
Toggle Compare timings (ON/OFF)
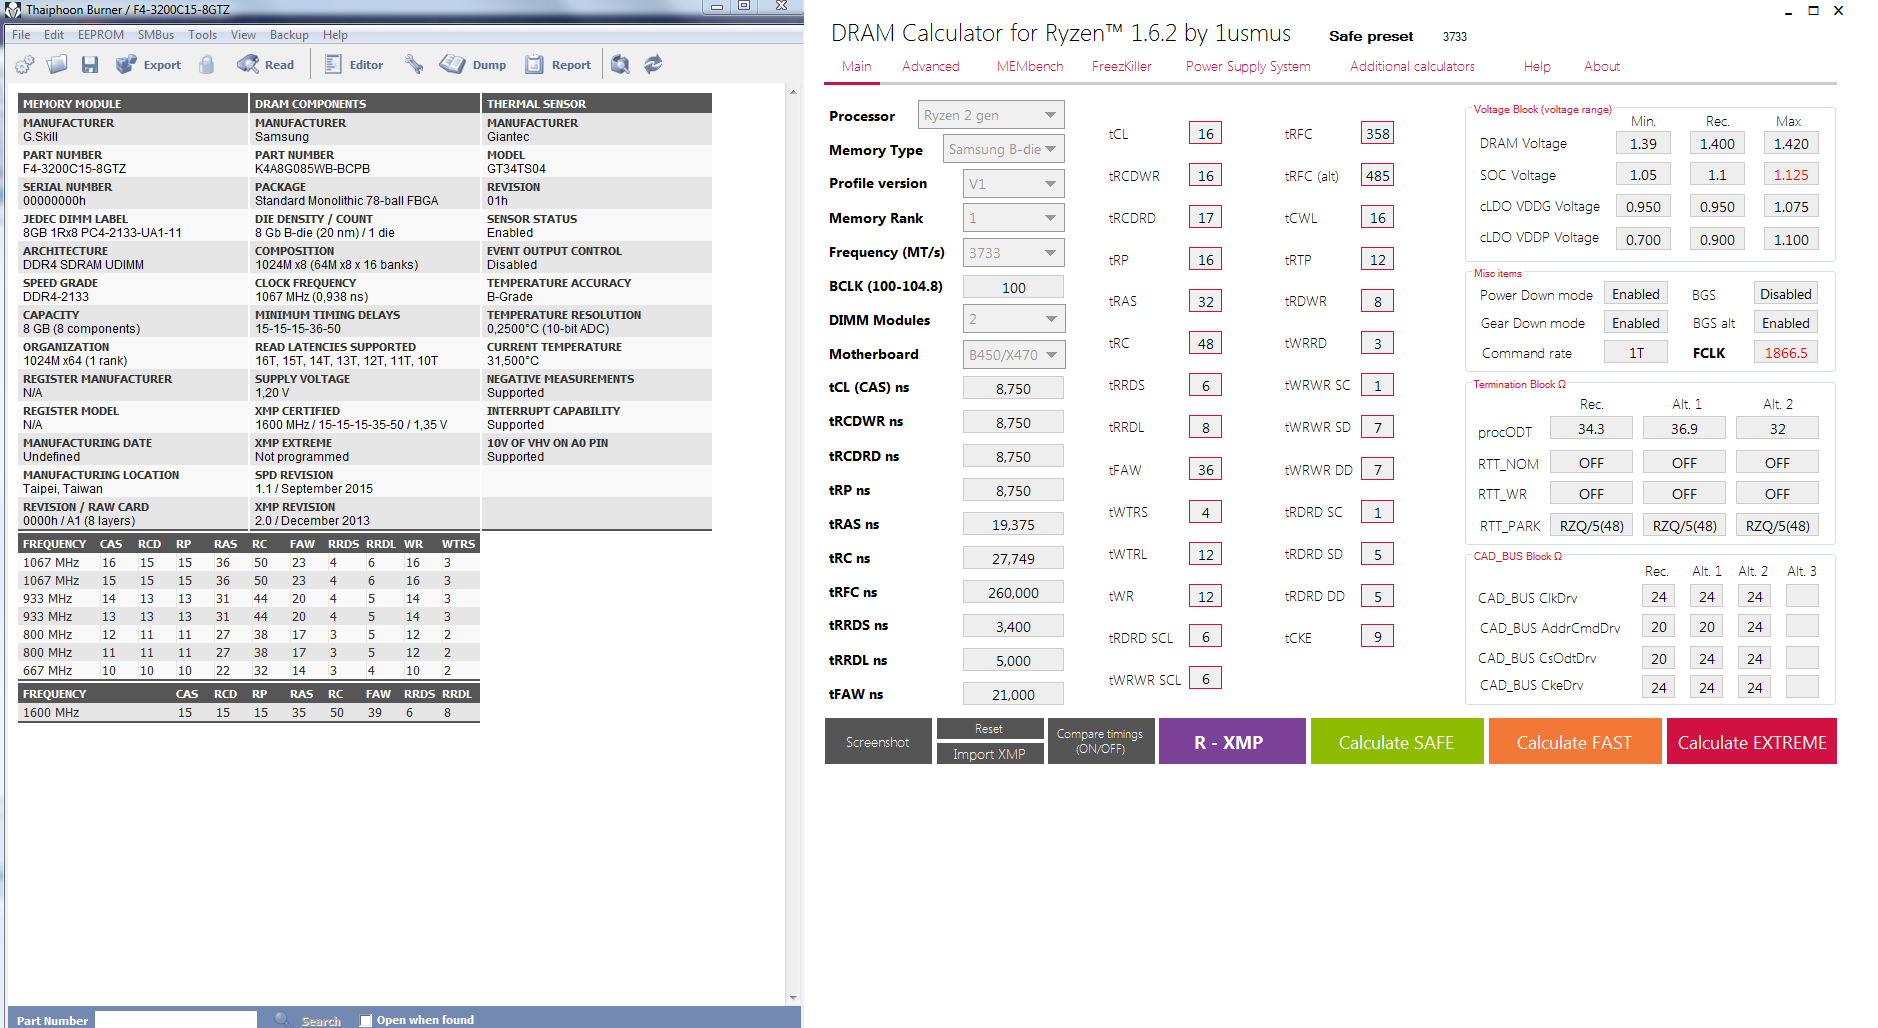click(x=1100, y=741)
